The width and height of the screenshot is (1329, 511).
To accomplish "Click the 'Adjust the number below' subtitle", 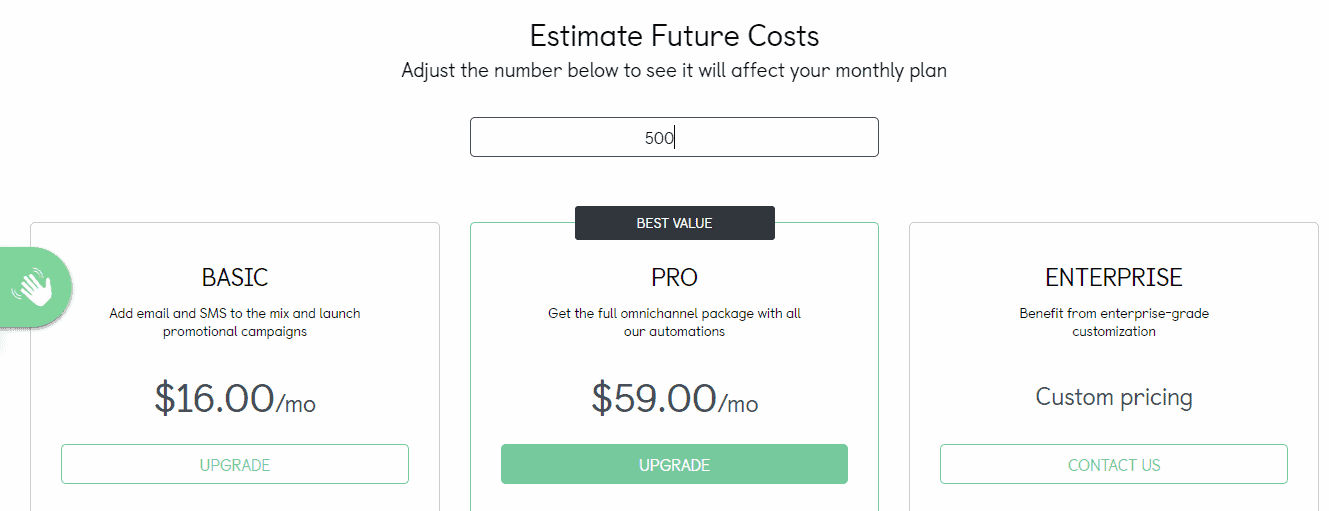I will tap(674, 71).
